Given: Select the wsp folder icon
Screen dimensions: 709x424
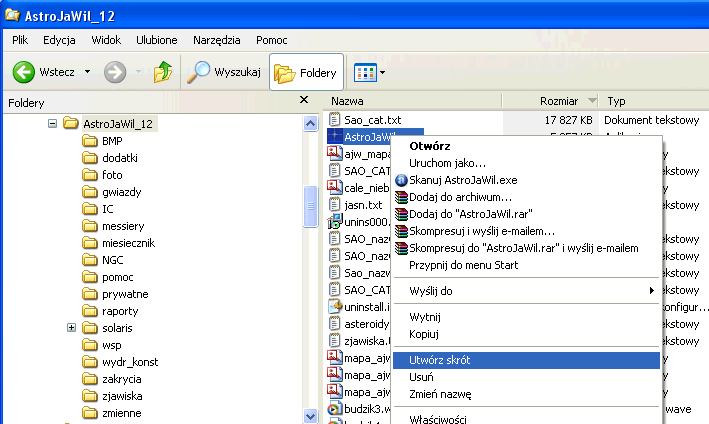Looking at the screenshot, I should (90, 345).
